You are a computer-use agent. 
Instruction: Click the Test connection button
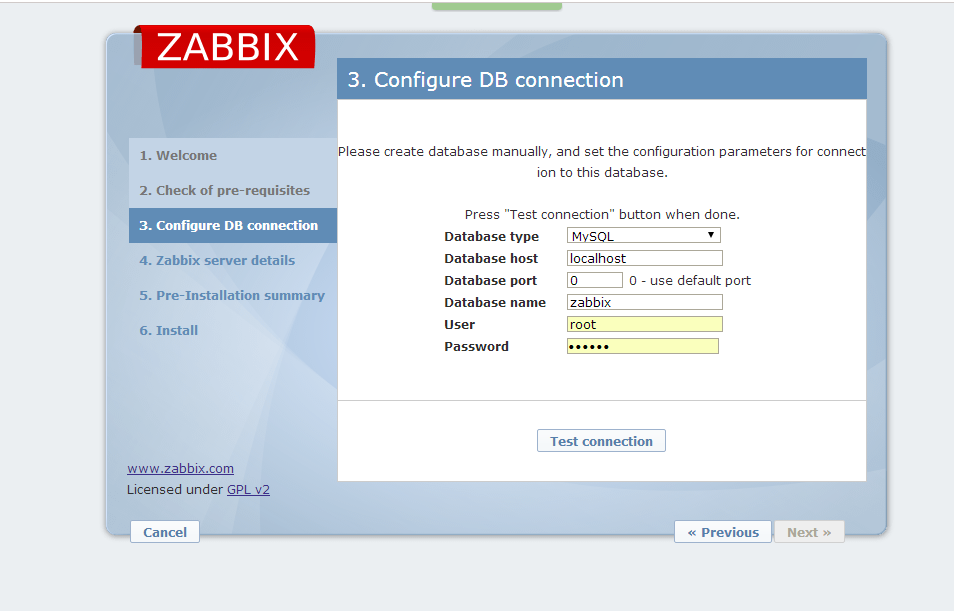(601, 441)
